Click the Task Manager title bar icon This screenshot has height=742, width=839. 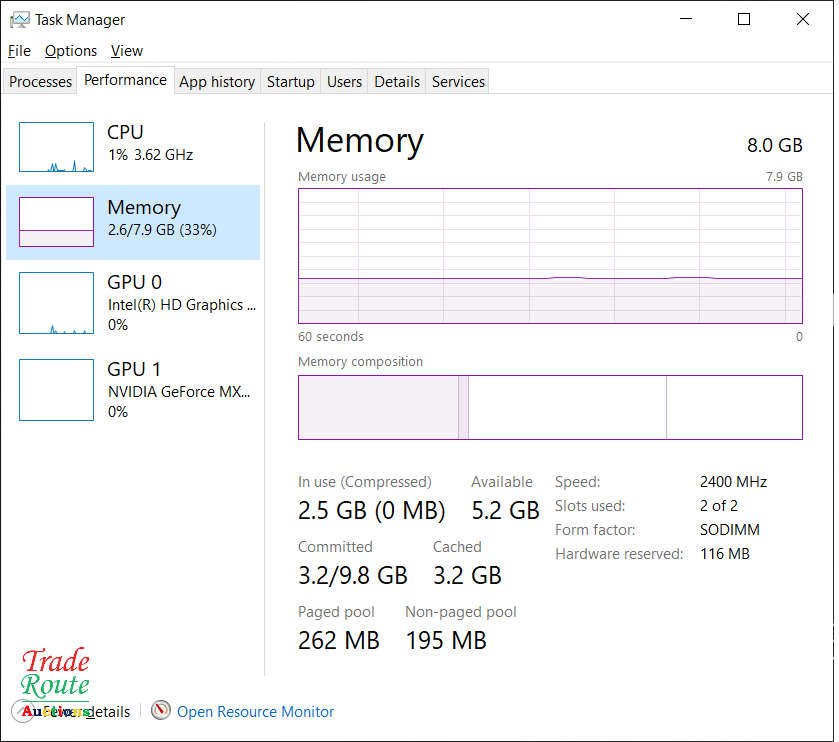(x=19, y=19)
